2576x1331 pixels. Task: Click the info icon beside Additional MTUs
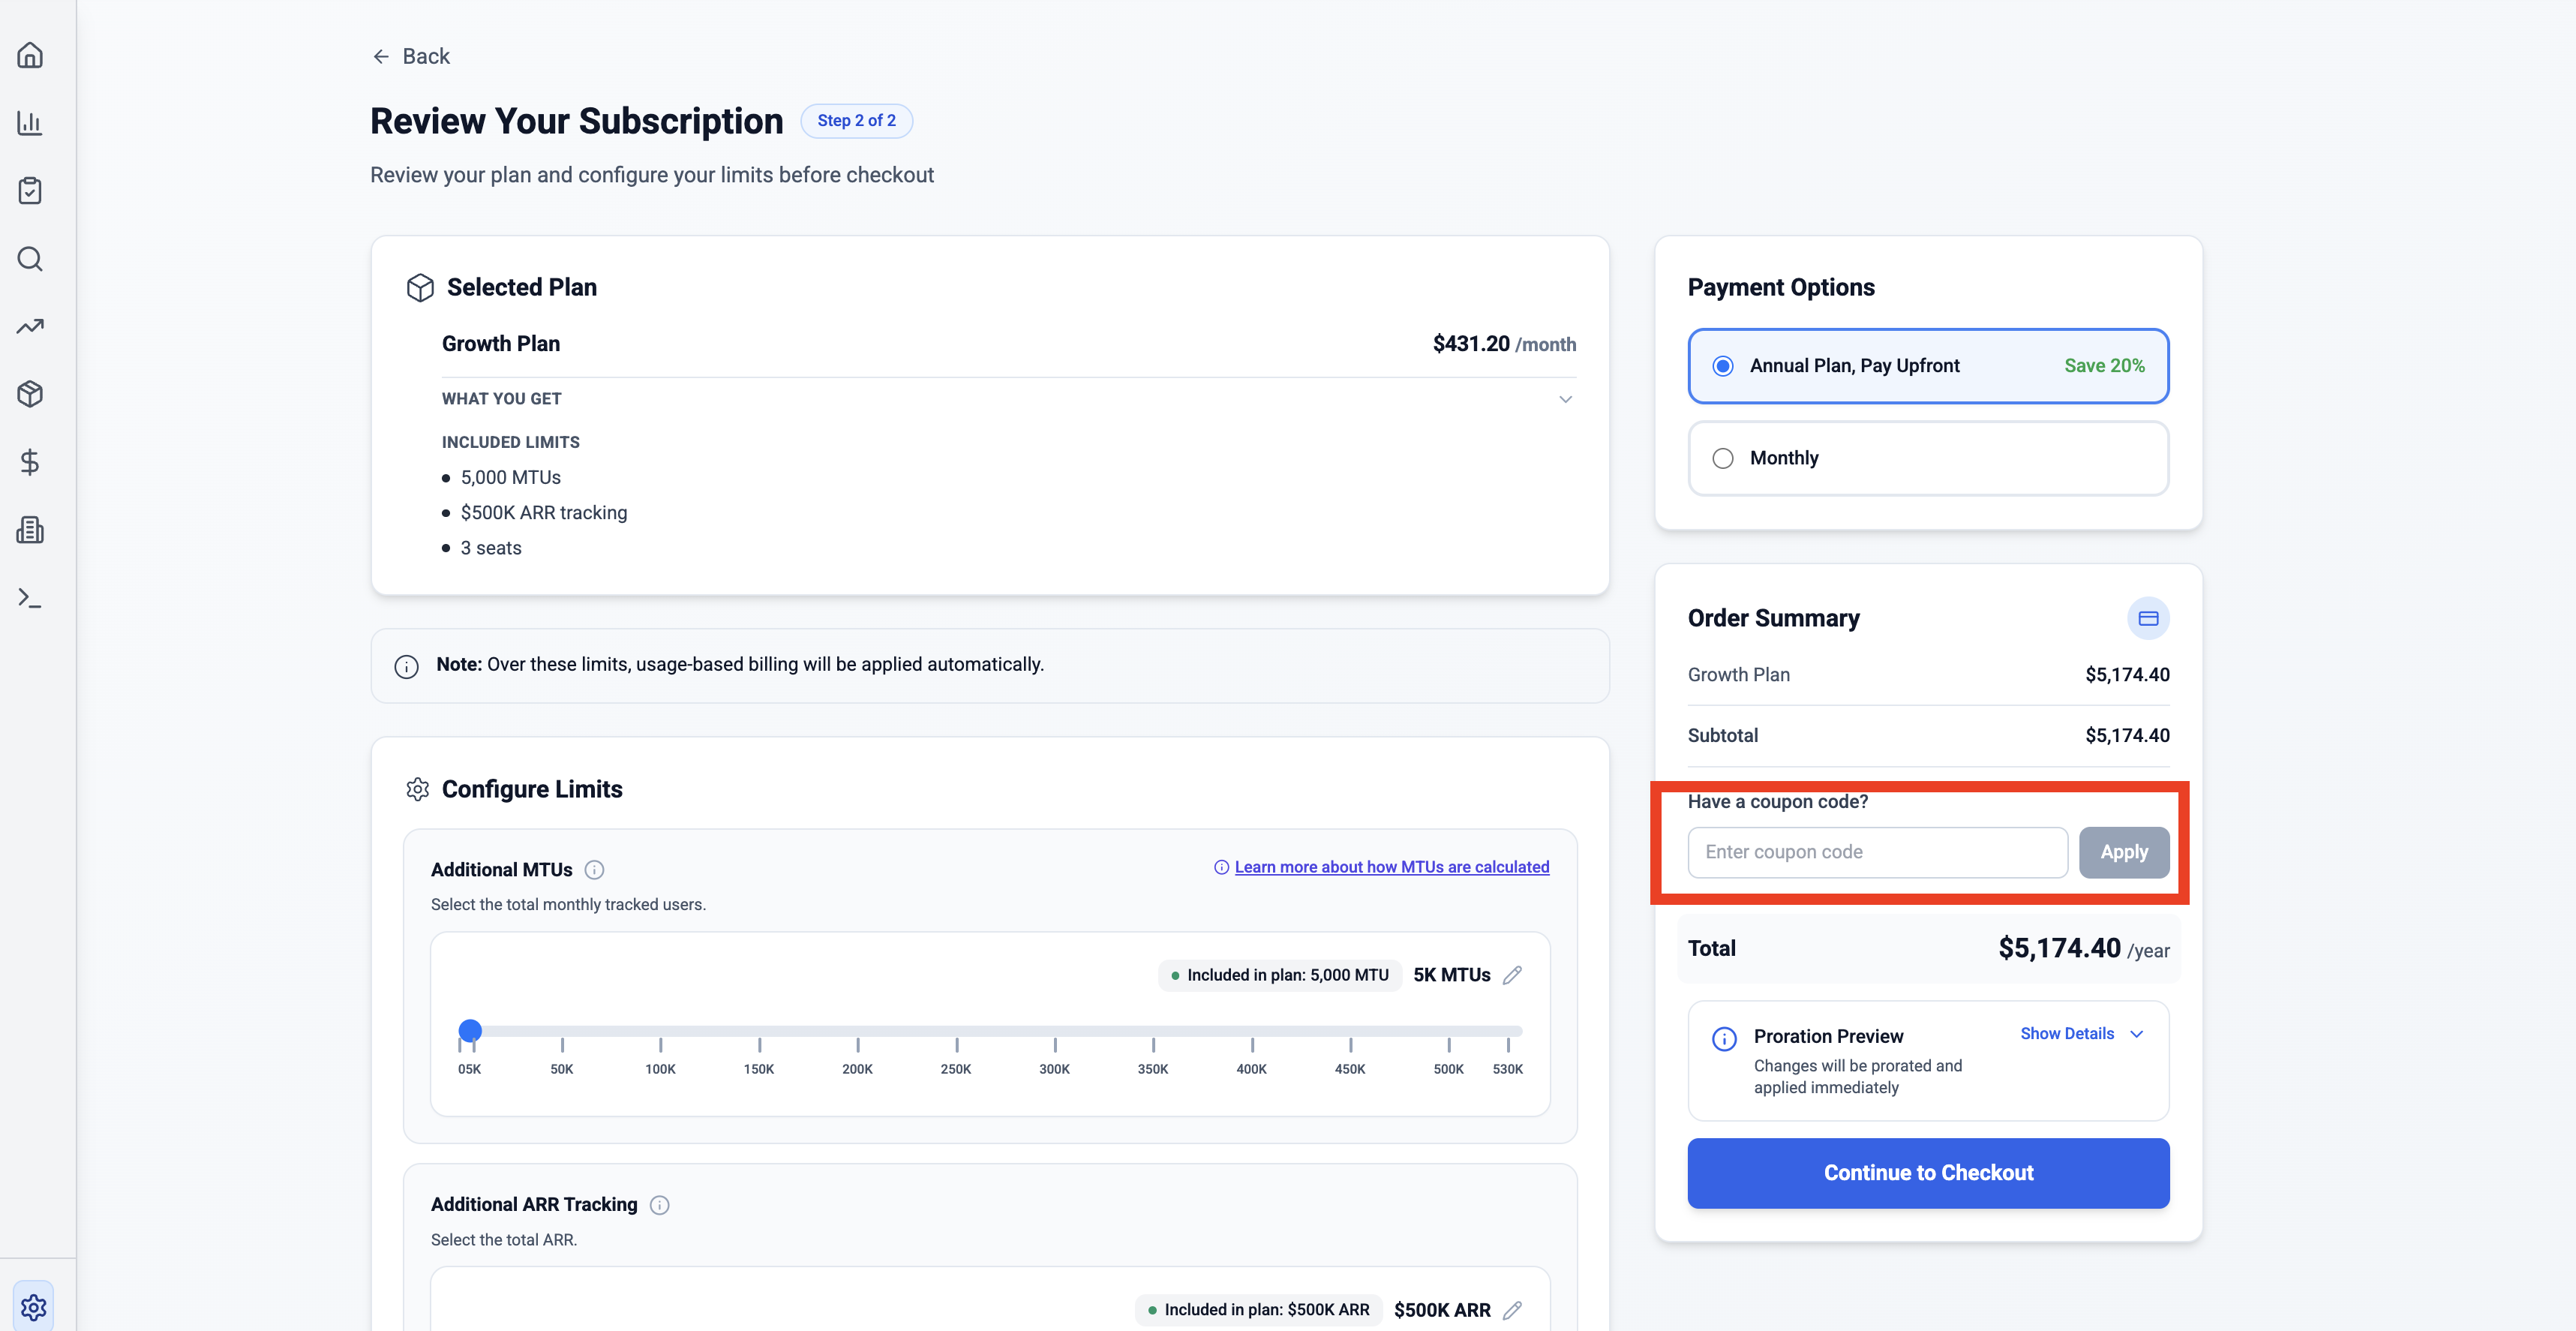[594, 870]
